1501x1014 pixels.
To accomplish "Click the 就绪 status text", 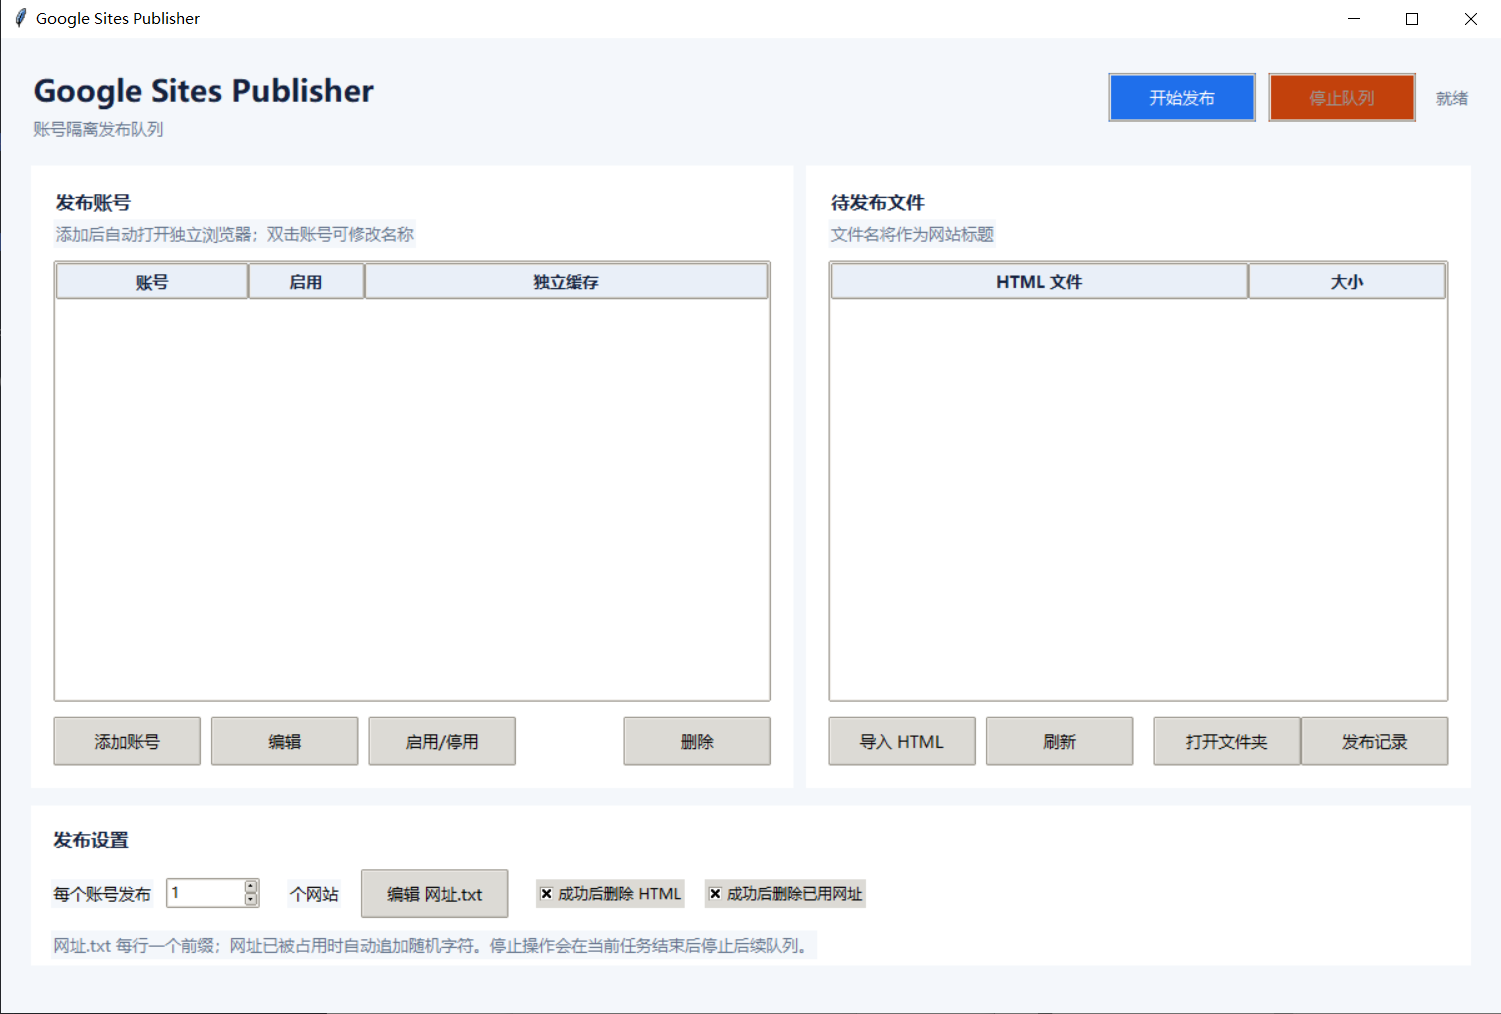I will (1452, 98).
